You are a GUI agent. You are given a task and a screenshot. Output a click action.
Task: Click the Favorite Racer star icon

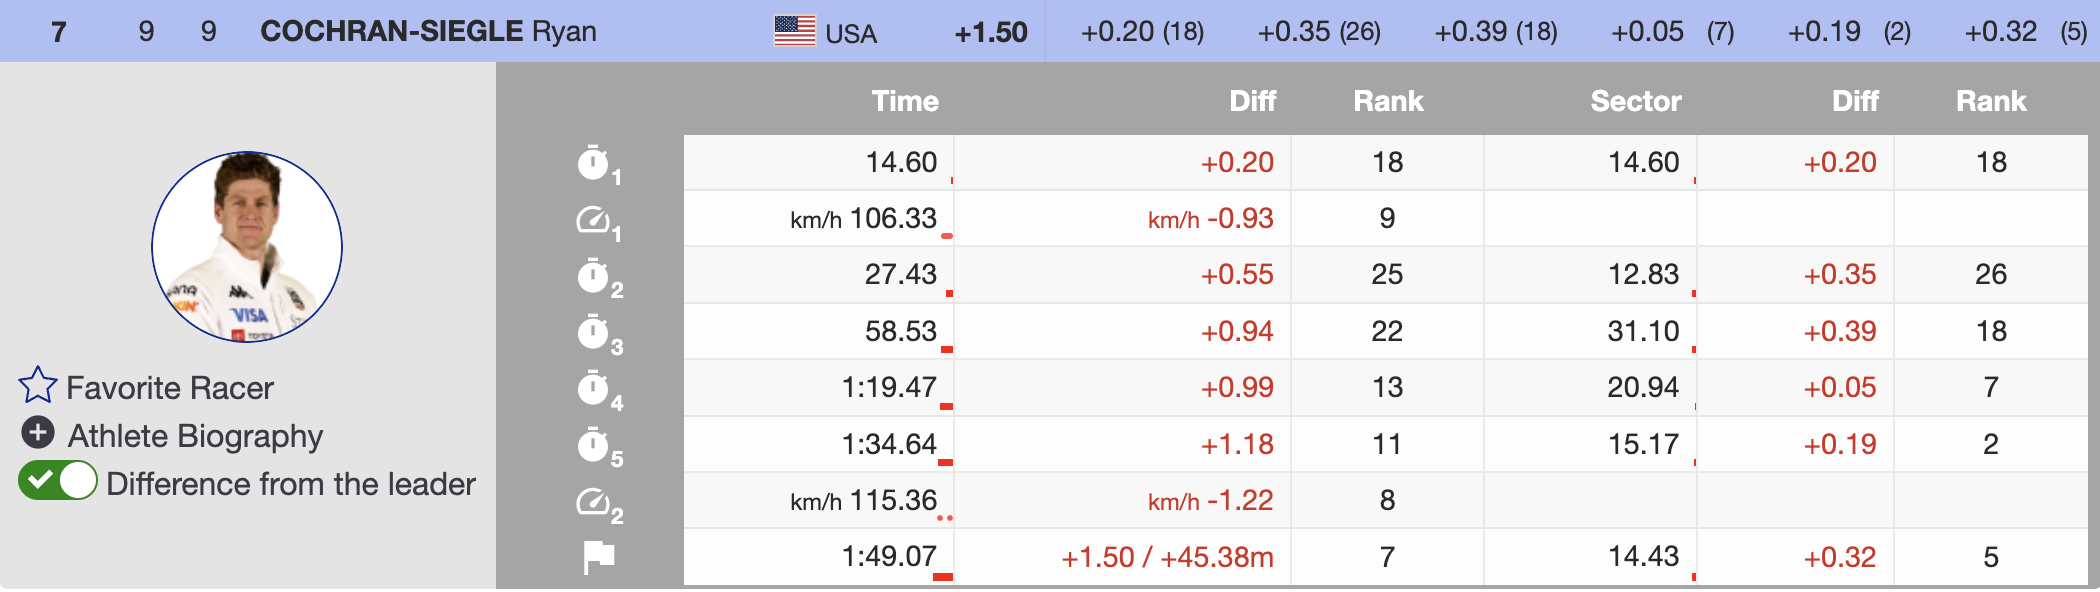click(38, 386)
